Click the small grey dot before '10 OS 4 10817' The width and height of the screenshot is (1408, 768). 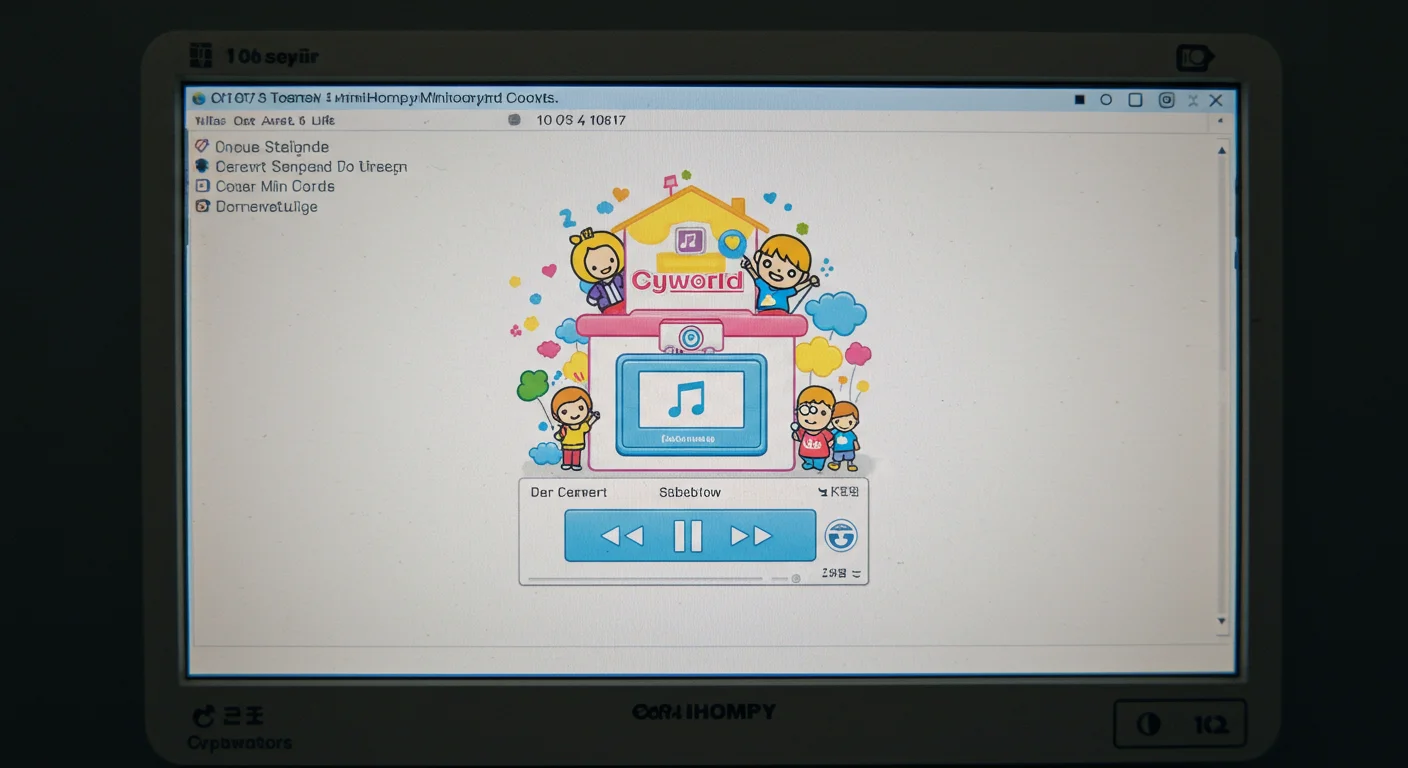point(515,119)
